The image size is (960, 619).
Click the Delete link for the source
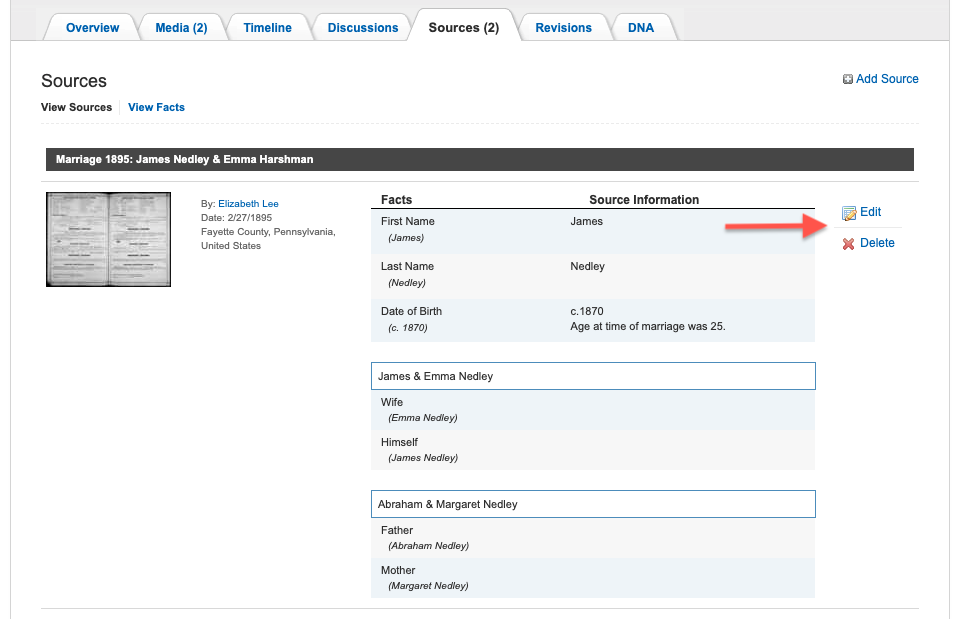pyautogui.click(x=877, y=243)
